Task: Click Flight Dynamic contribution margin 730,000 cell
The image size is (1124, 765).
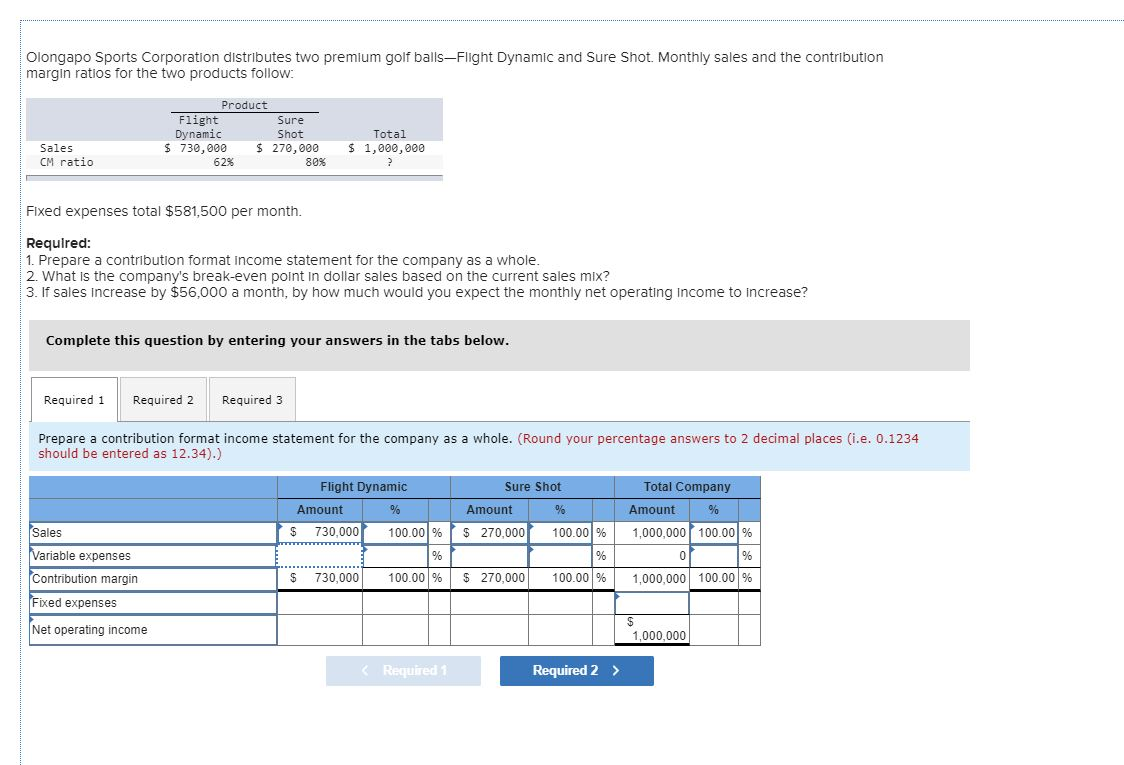Action: tap(320, 579)
